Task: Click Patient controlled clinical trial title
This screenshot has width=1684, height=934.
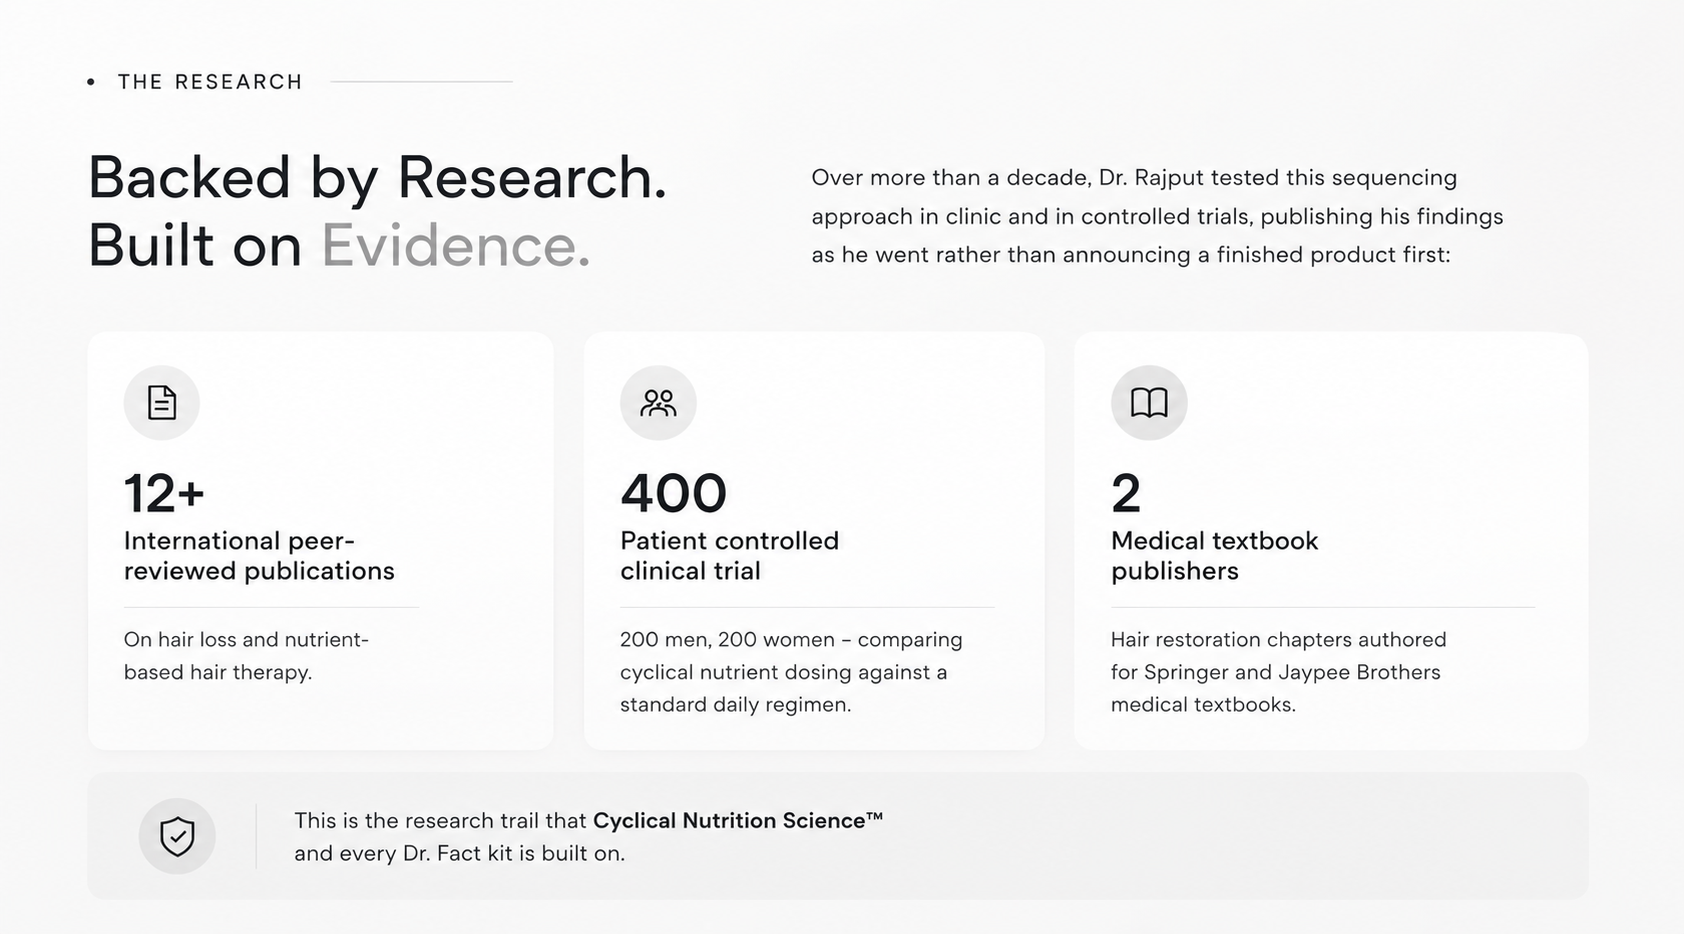Action: 729,556
